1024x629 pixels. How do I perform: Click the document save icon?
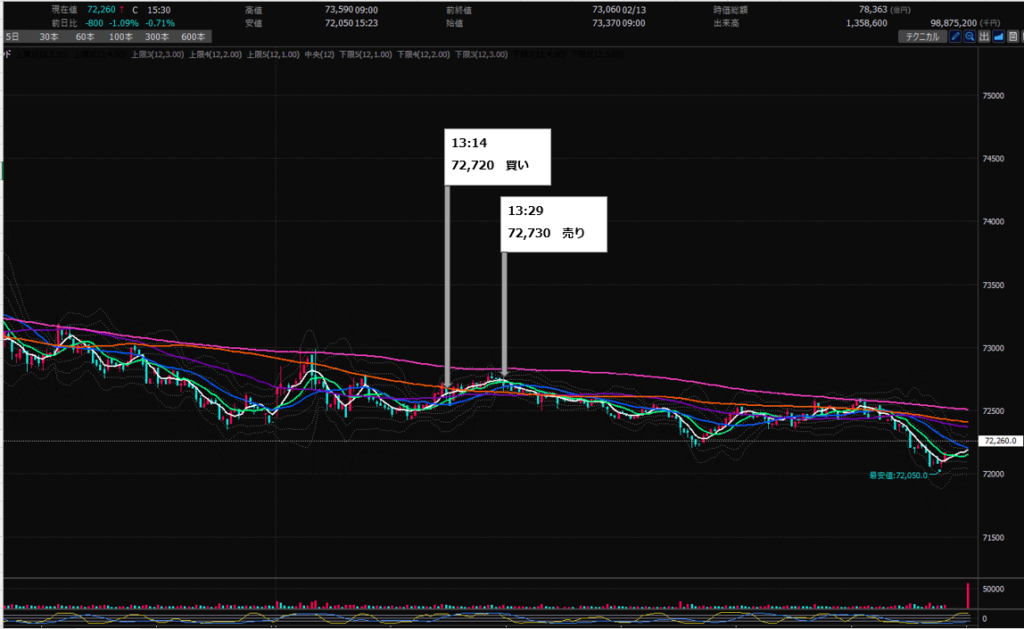1012,36
